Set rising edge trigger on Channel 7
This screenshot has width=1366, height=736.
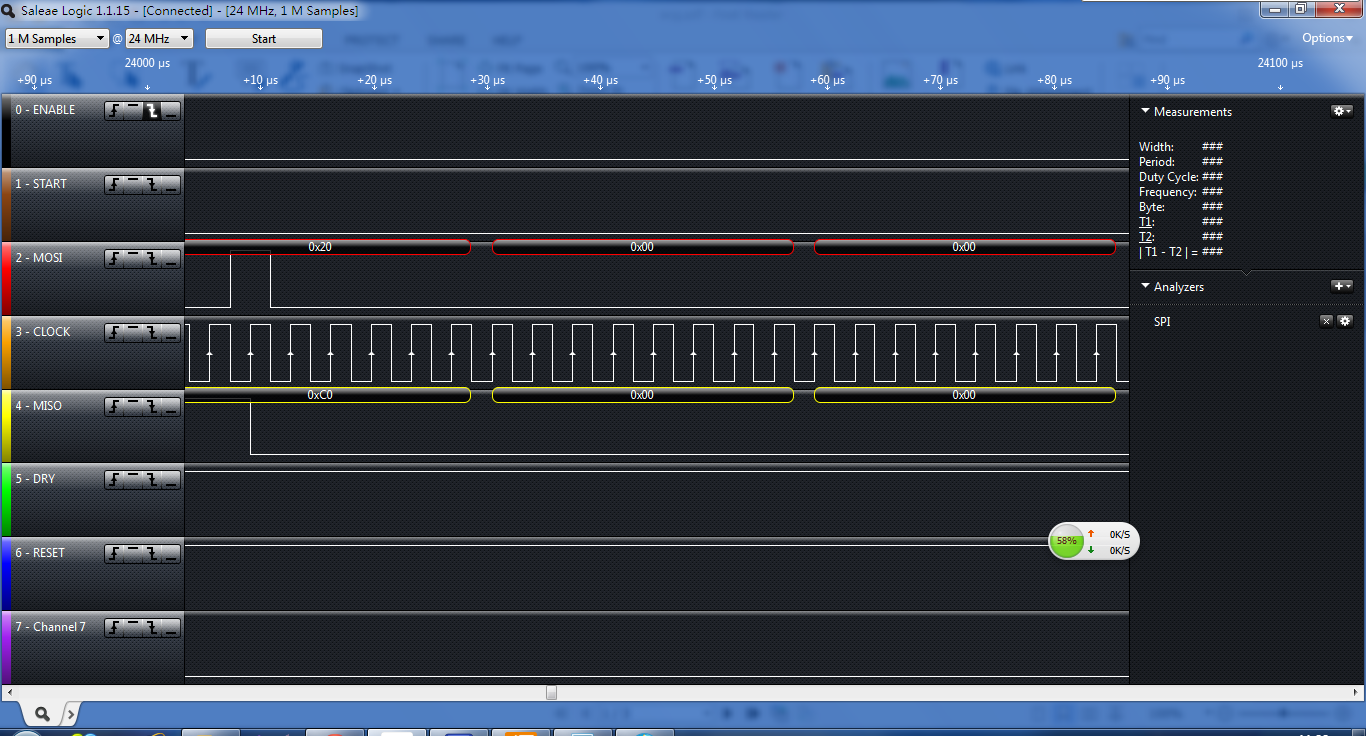114,628
